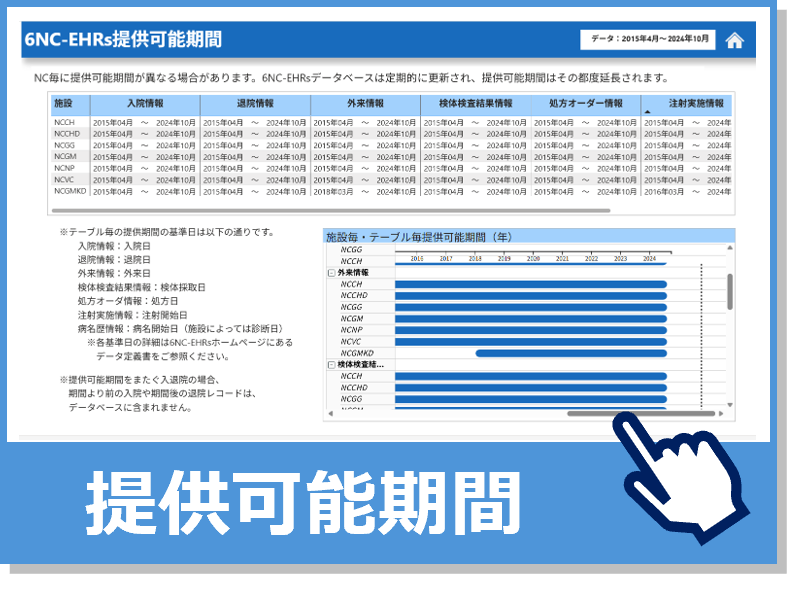The height and width of the screenshot is (591, 789).
Task: Click the chart's vertical scrollbar thumb
Action: click(x=729, y=289)
